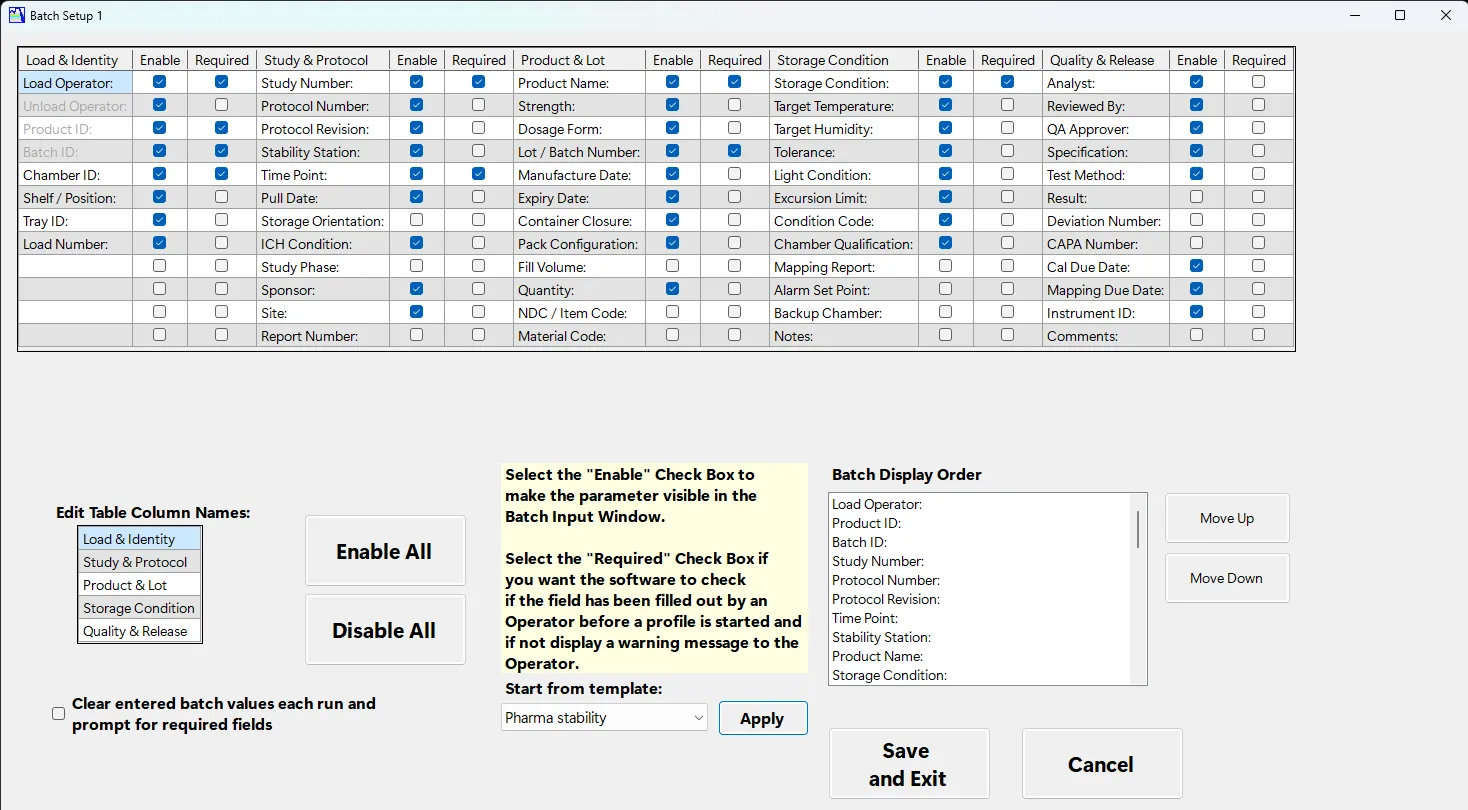The height and width of the screenshot is (810, 1468).
Task: Disable the Instrument ID Enable checkbox
Action: [1196, 312]
